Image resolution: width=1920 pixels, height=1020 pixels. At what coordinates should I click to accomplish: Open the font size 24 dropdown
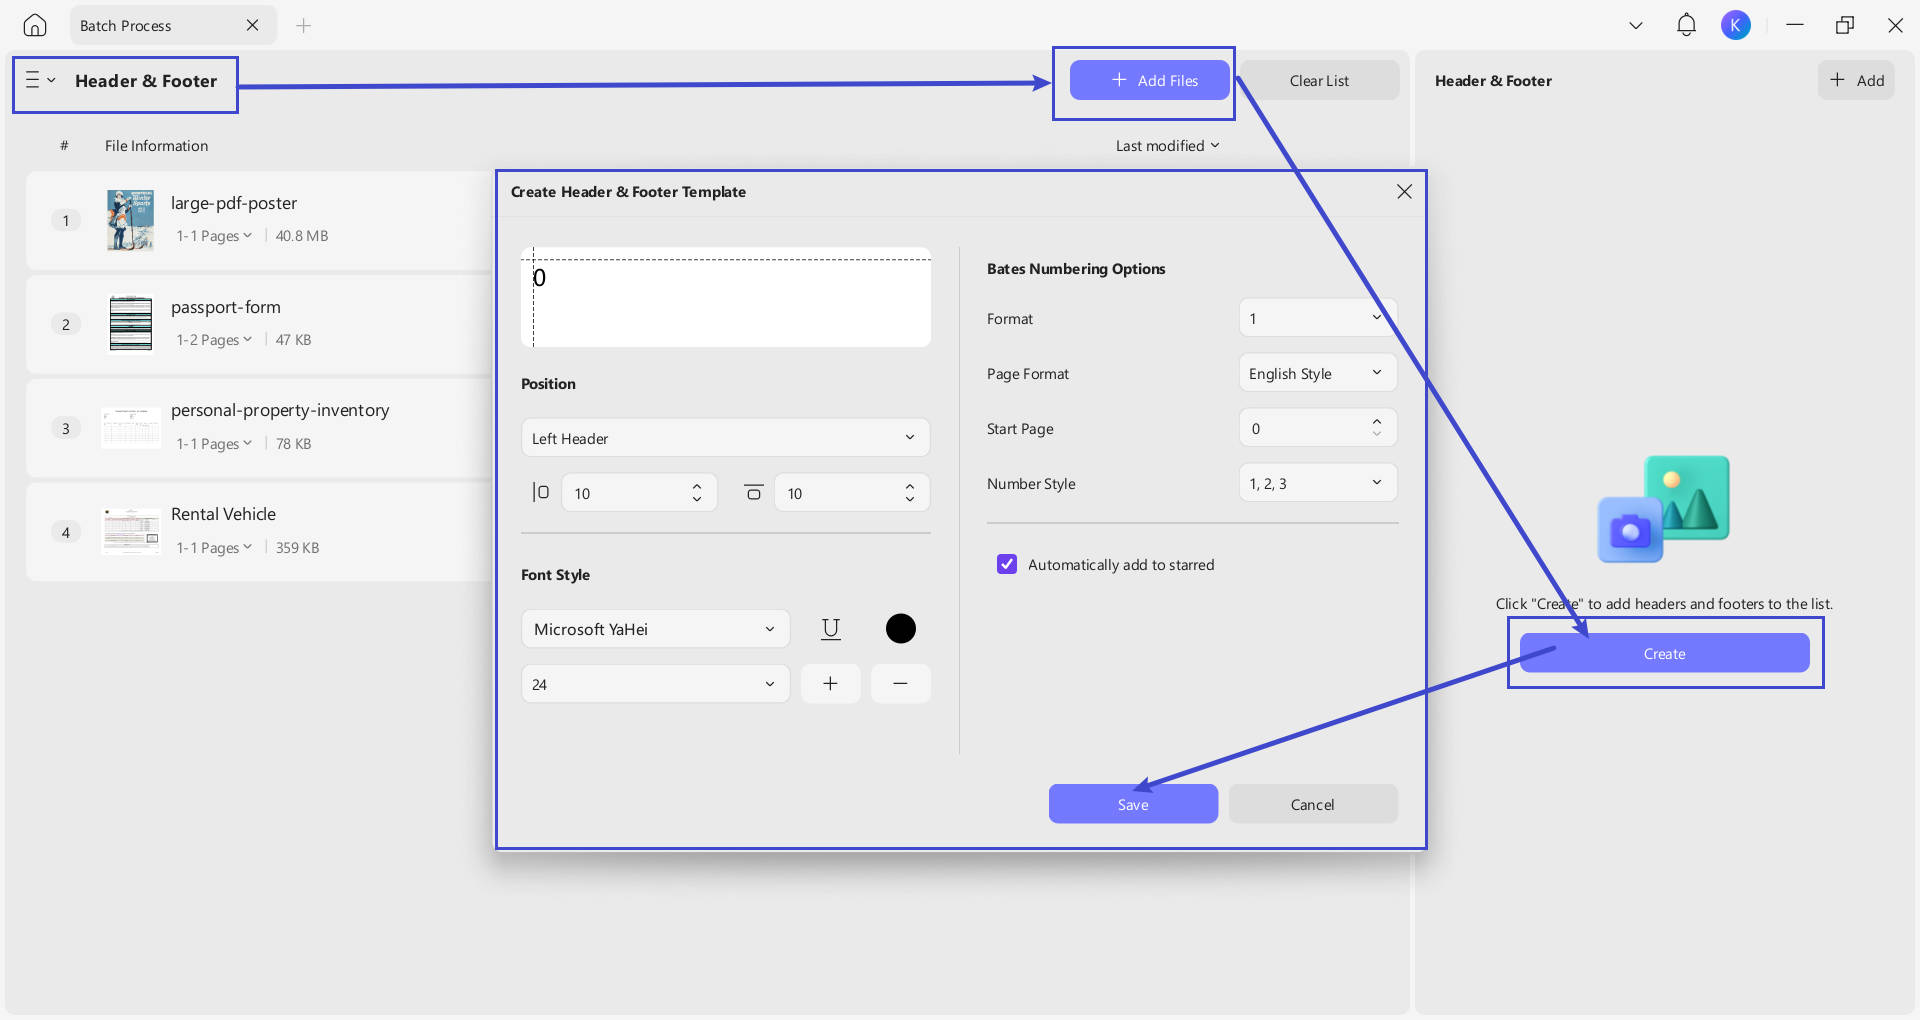(655, 684)
